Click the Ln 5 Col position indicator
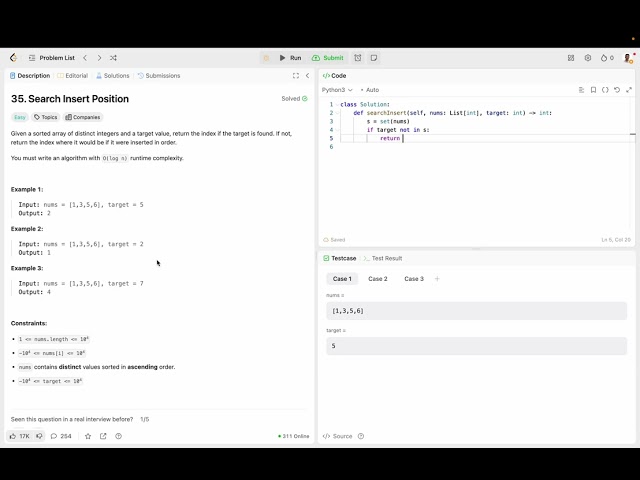Viewport: 640px width, 480px height. tap(616, 240)
